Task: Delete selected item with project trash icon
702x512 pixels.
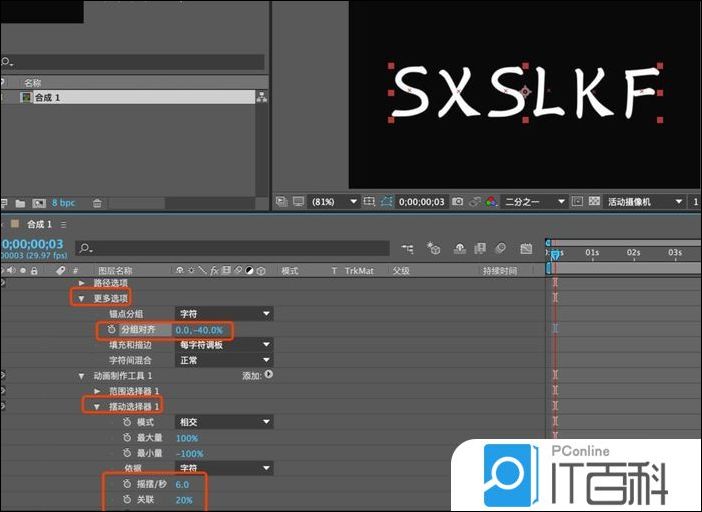Action: (x=97, y=203)
